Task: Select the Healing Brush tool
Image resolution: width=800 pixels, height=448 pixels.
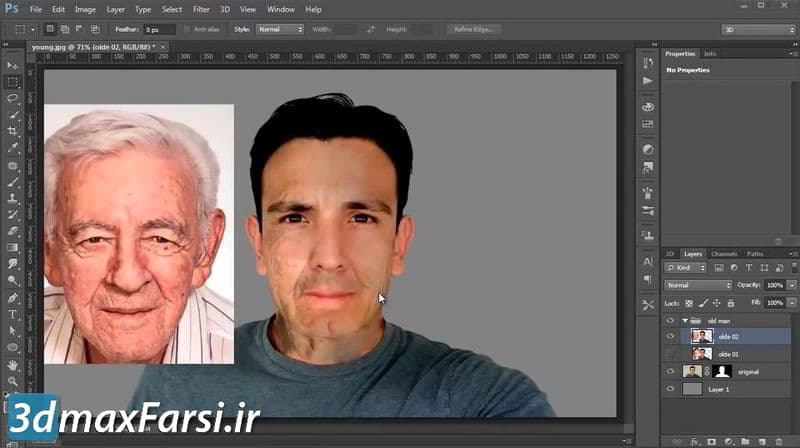Action: [13, 165]
